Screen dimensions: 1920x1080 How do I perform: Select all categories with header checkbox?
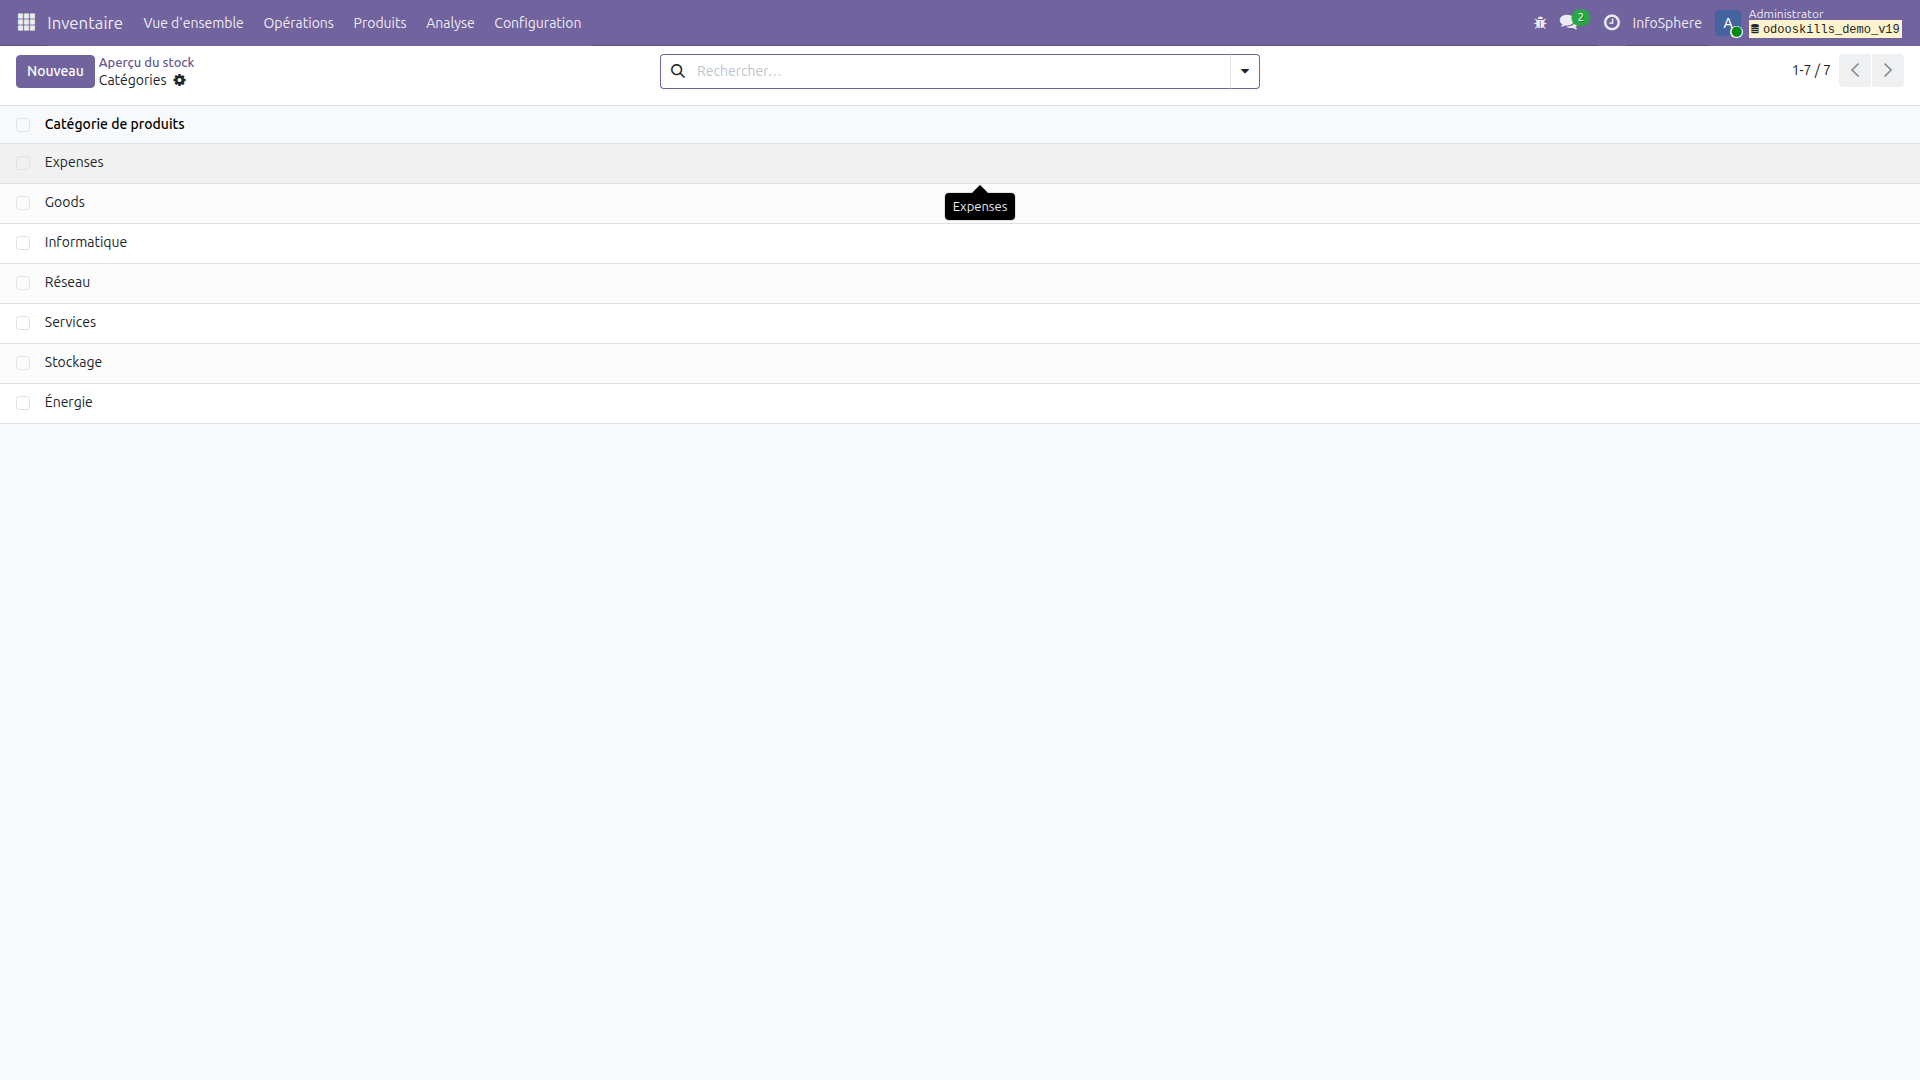point(22,124)
